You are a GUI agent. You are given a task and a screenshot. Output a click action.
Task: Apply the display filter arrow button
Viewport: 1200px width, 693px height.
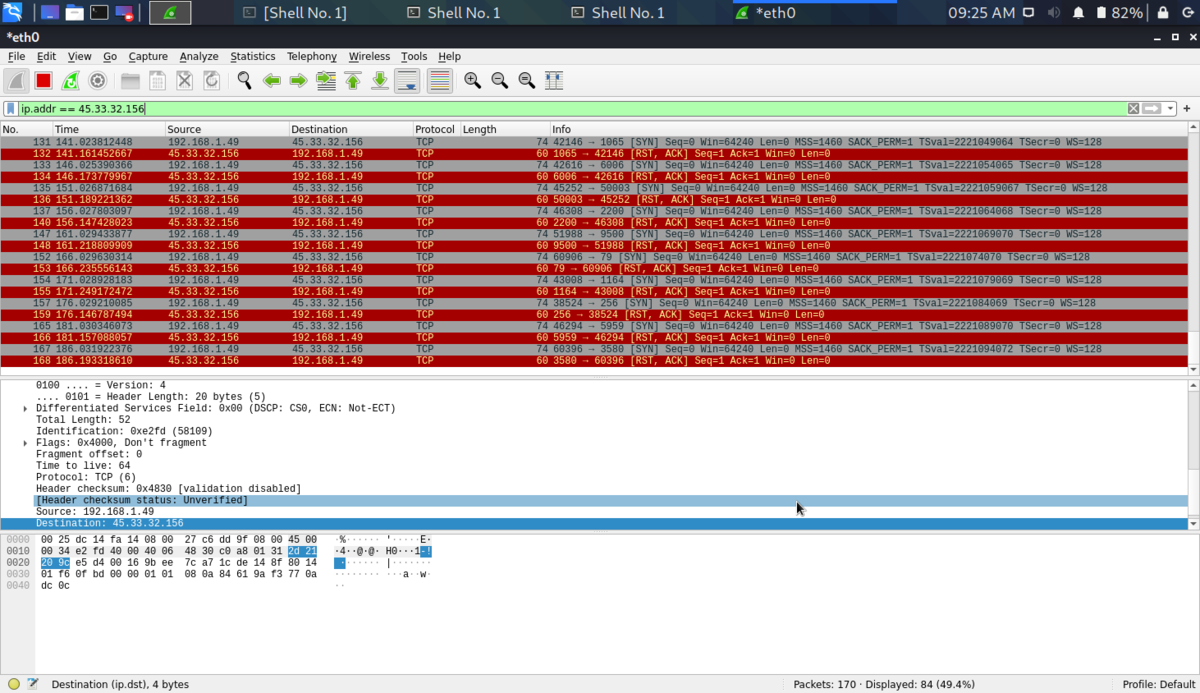coord(1152,108)
